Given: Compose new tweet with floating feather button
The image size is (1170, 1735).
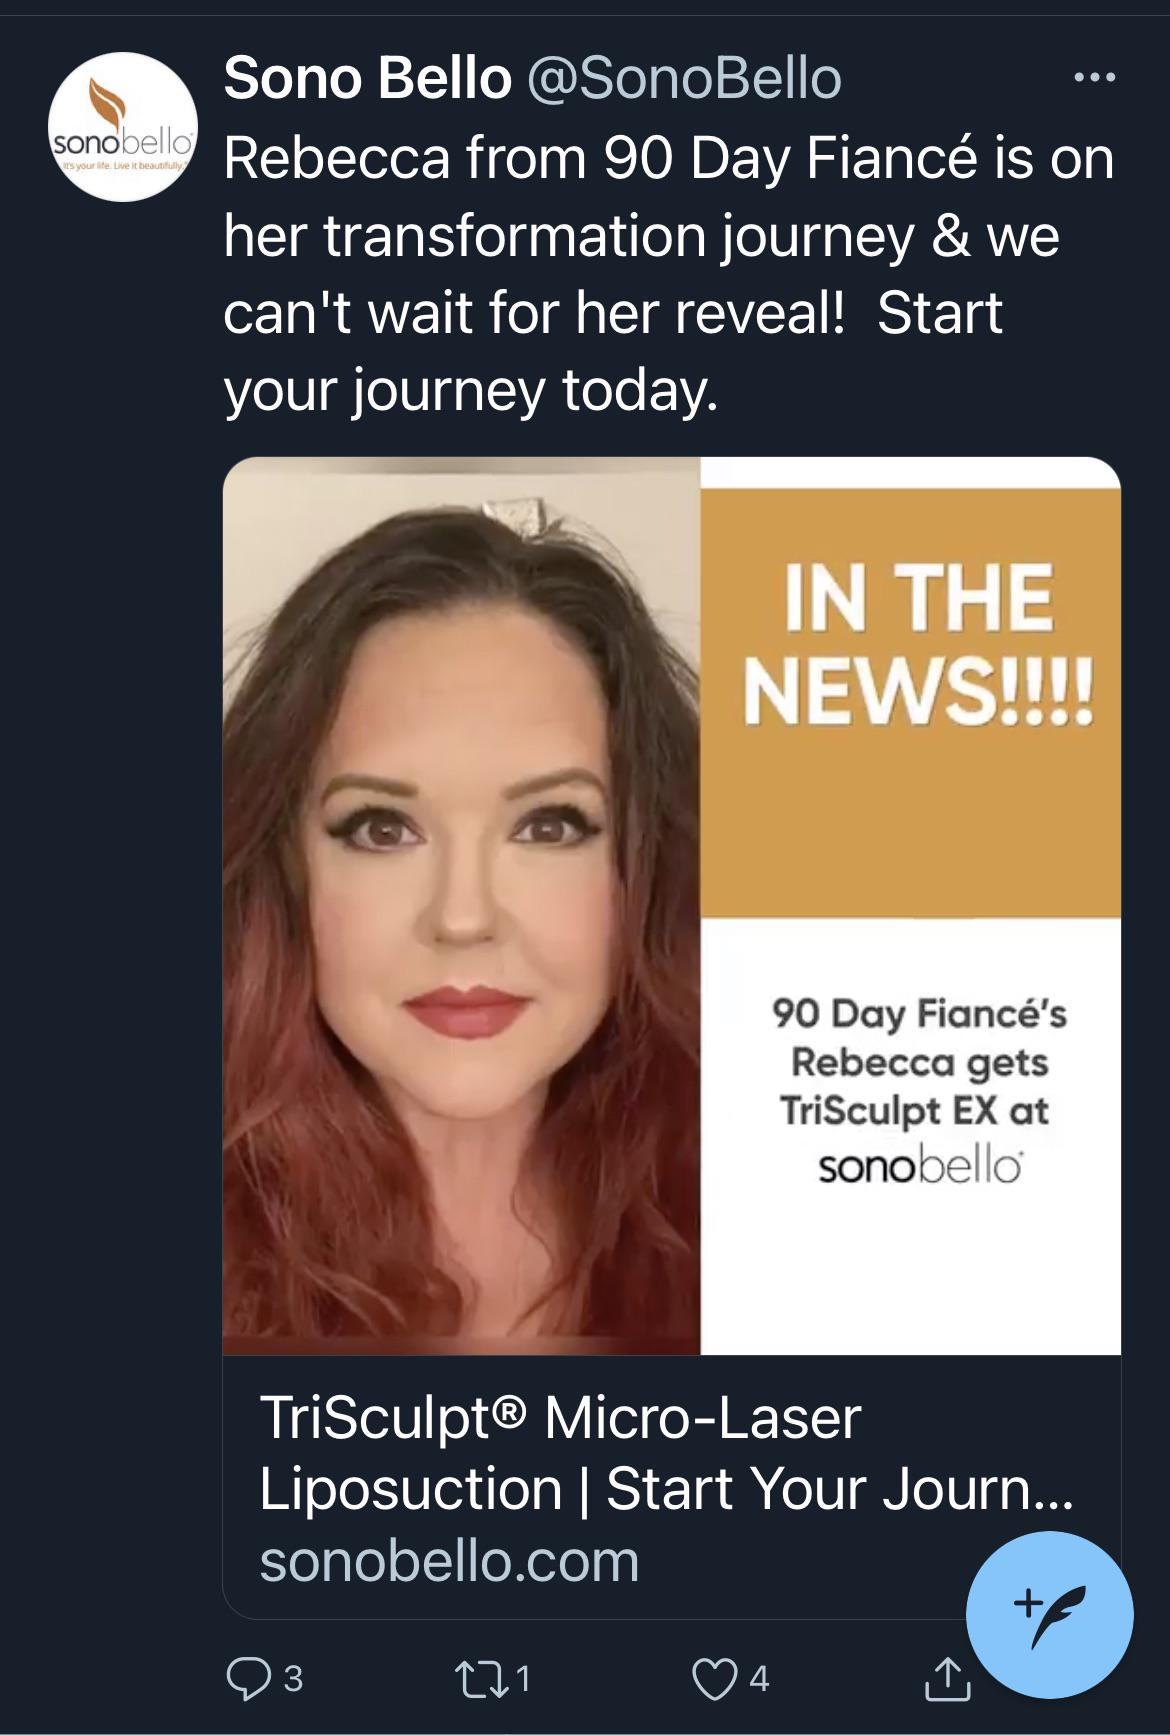Looking at the screenshot, I should pos(1049,1615).
